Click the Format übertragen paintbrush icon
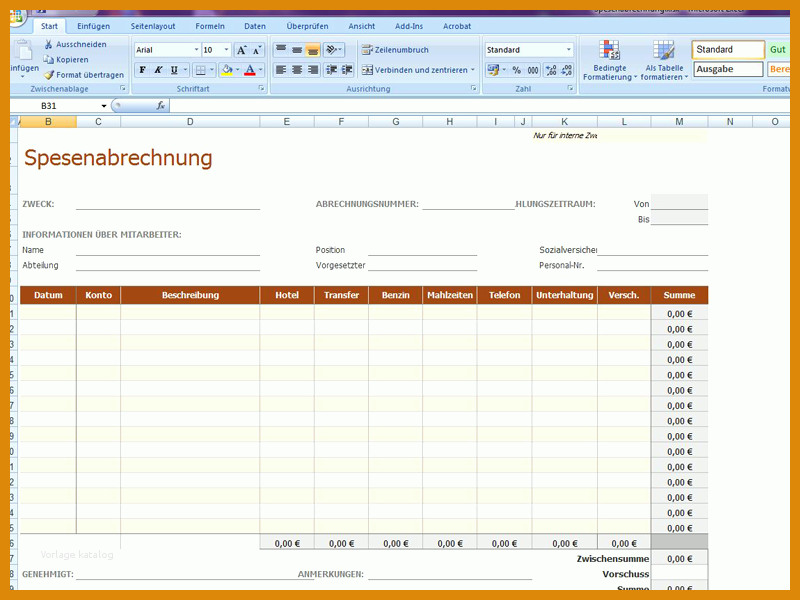This screenshot has height=600, width=800. 48,75
